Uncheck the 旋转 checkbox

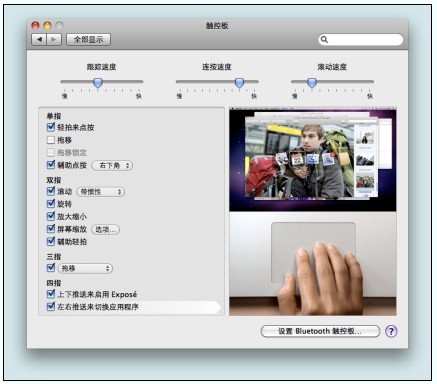[51, 204]
